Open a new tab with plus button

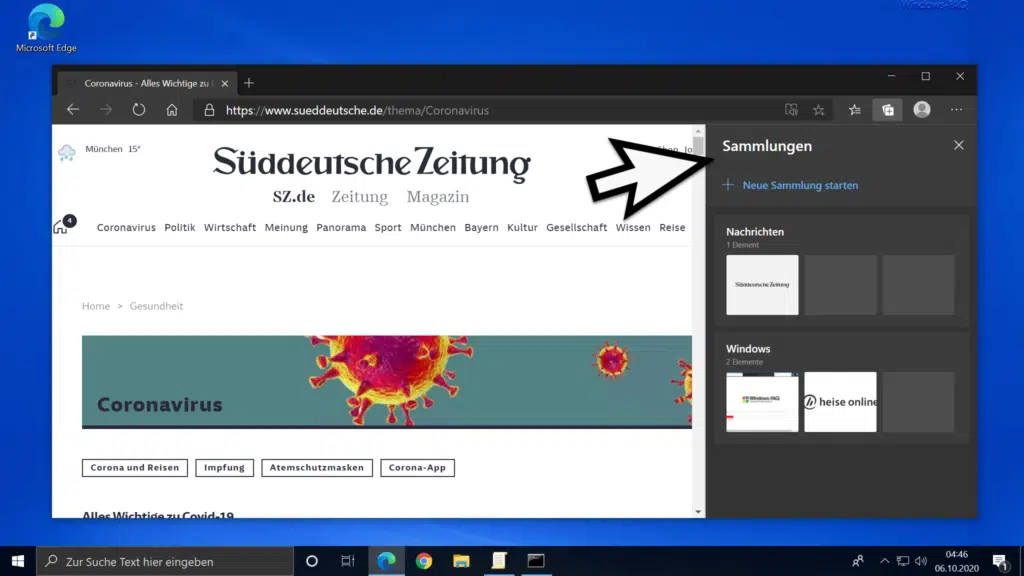pyautogui.click(x=249, y=83)
